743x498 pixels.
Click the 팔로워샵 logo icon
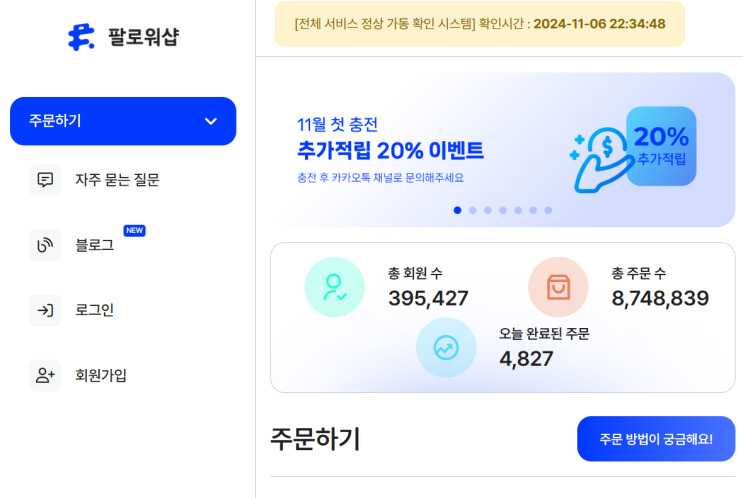80,37
